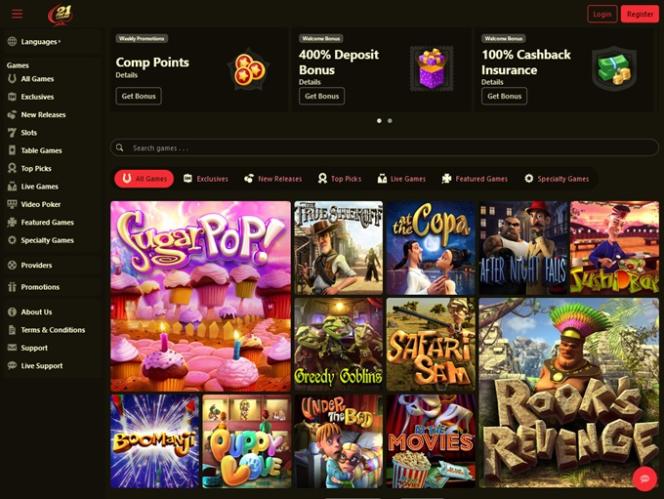Click the purple gift box bonus icon
664x499 pixels.
[432, 69]
